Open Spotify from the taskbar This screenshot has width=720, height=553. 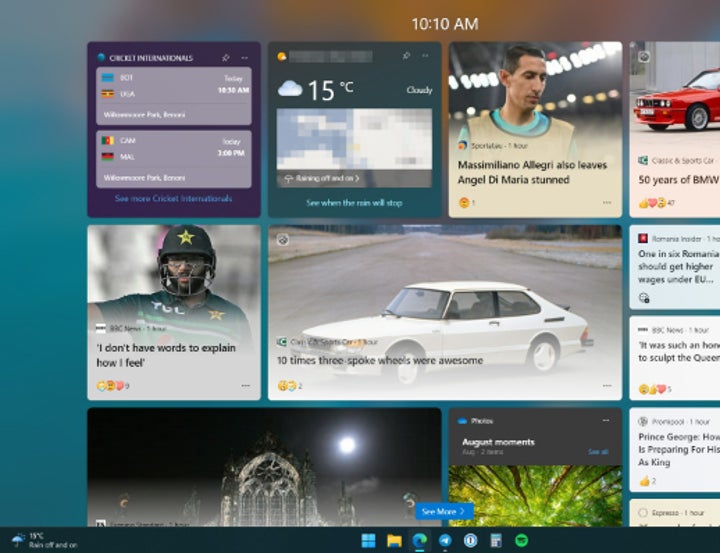(x=521, y=541)
